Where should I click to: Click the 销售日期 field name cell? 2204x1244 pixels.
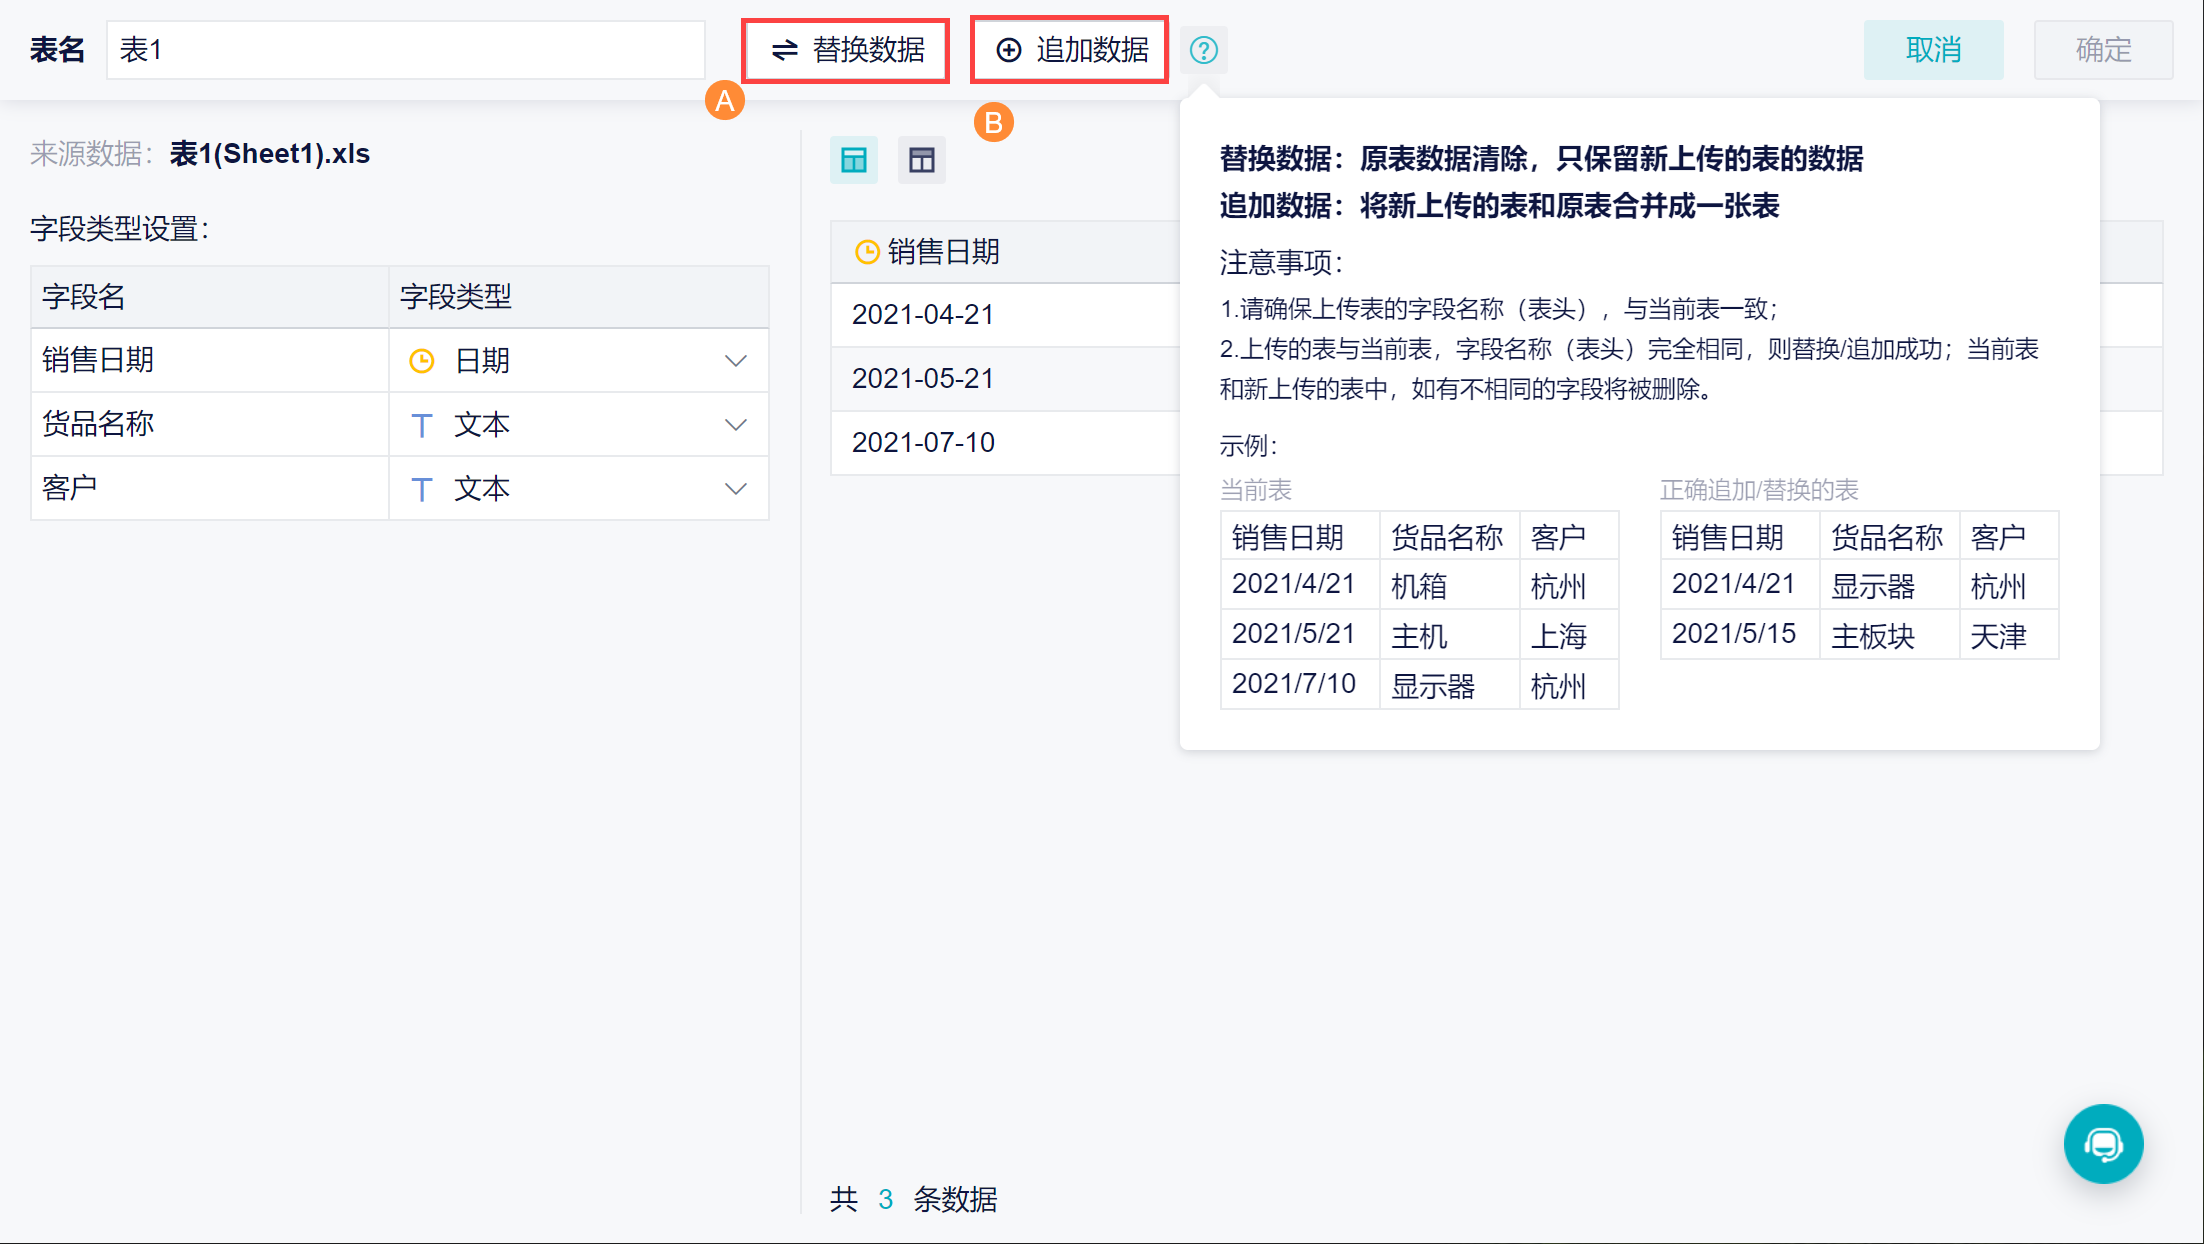[x=210, y=361]
